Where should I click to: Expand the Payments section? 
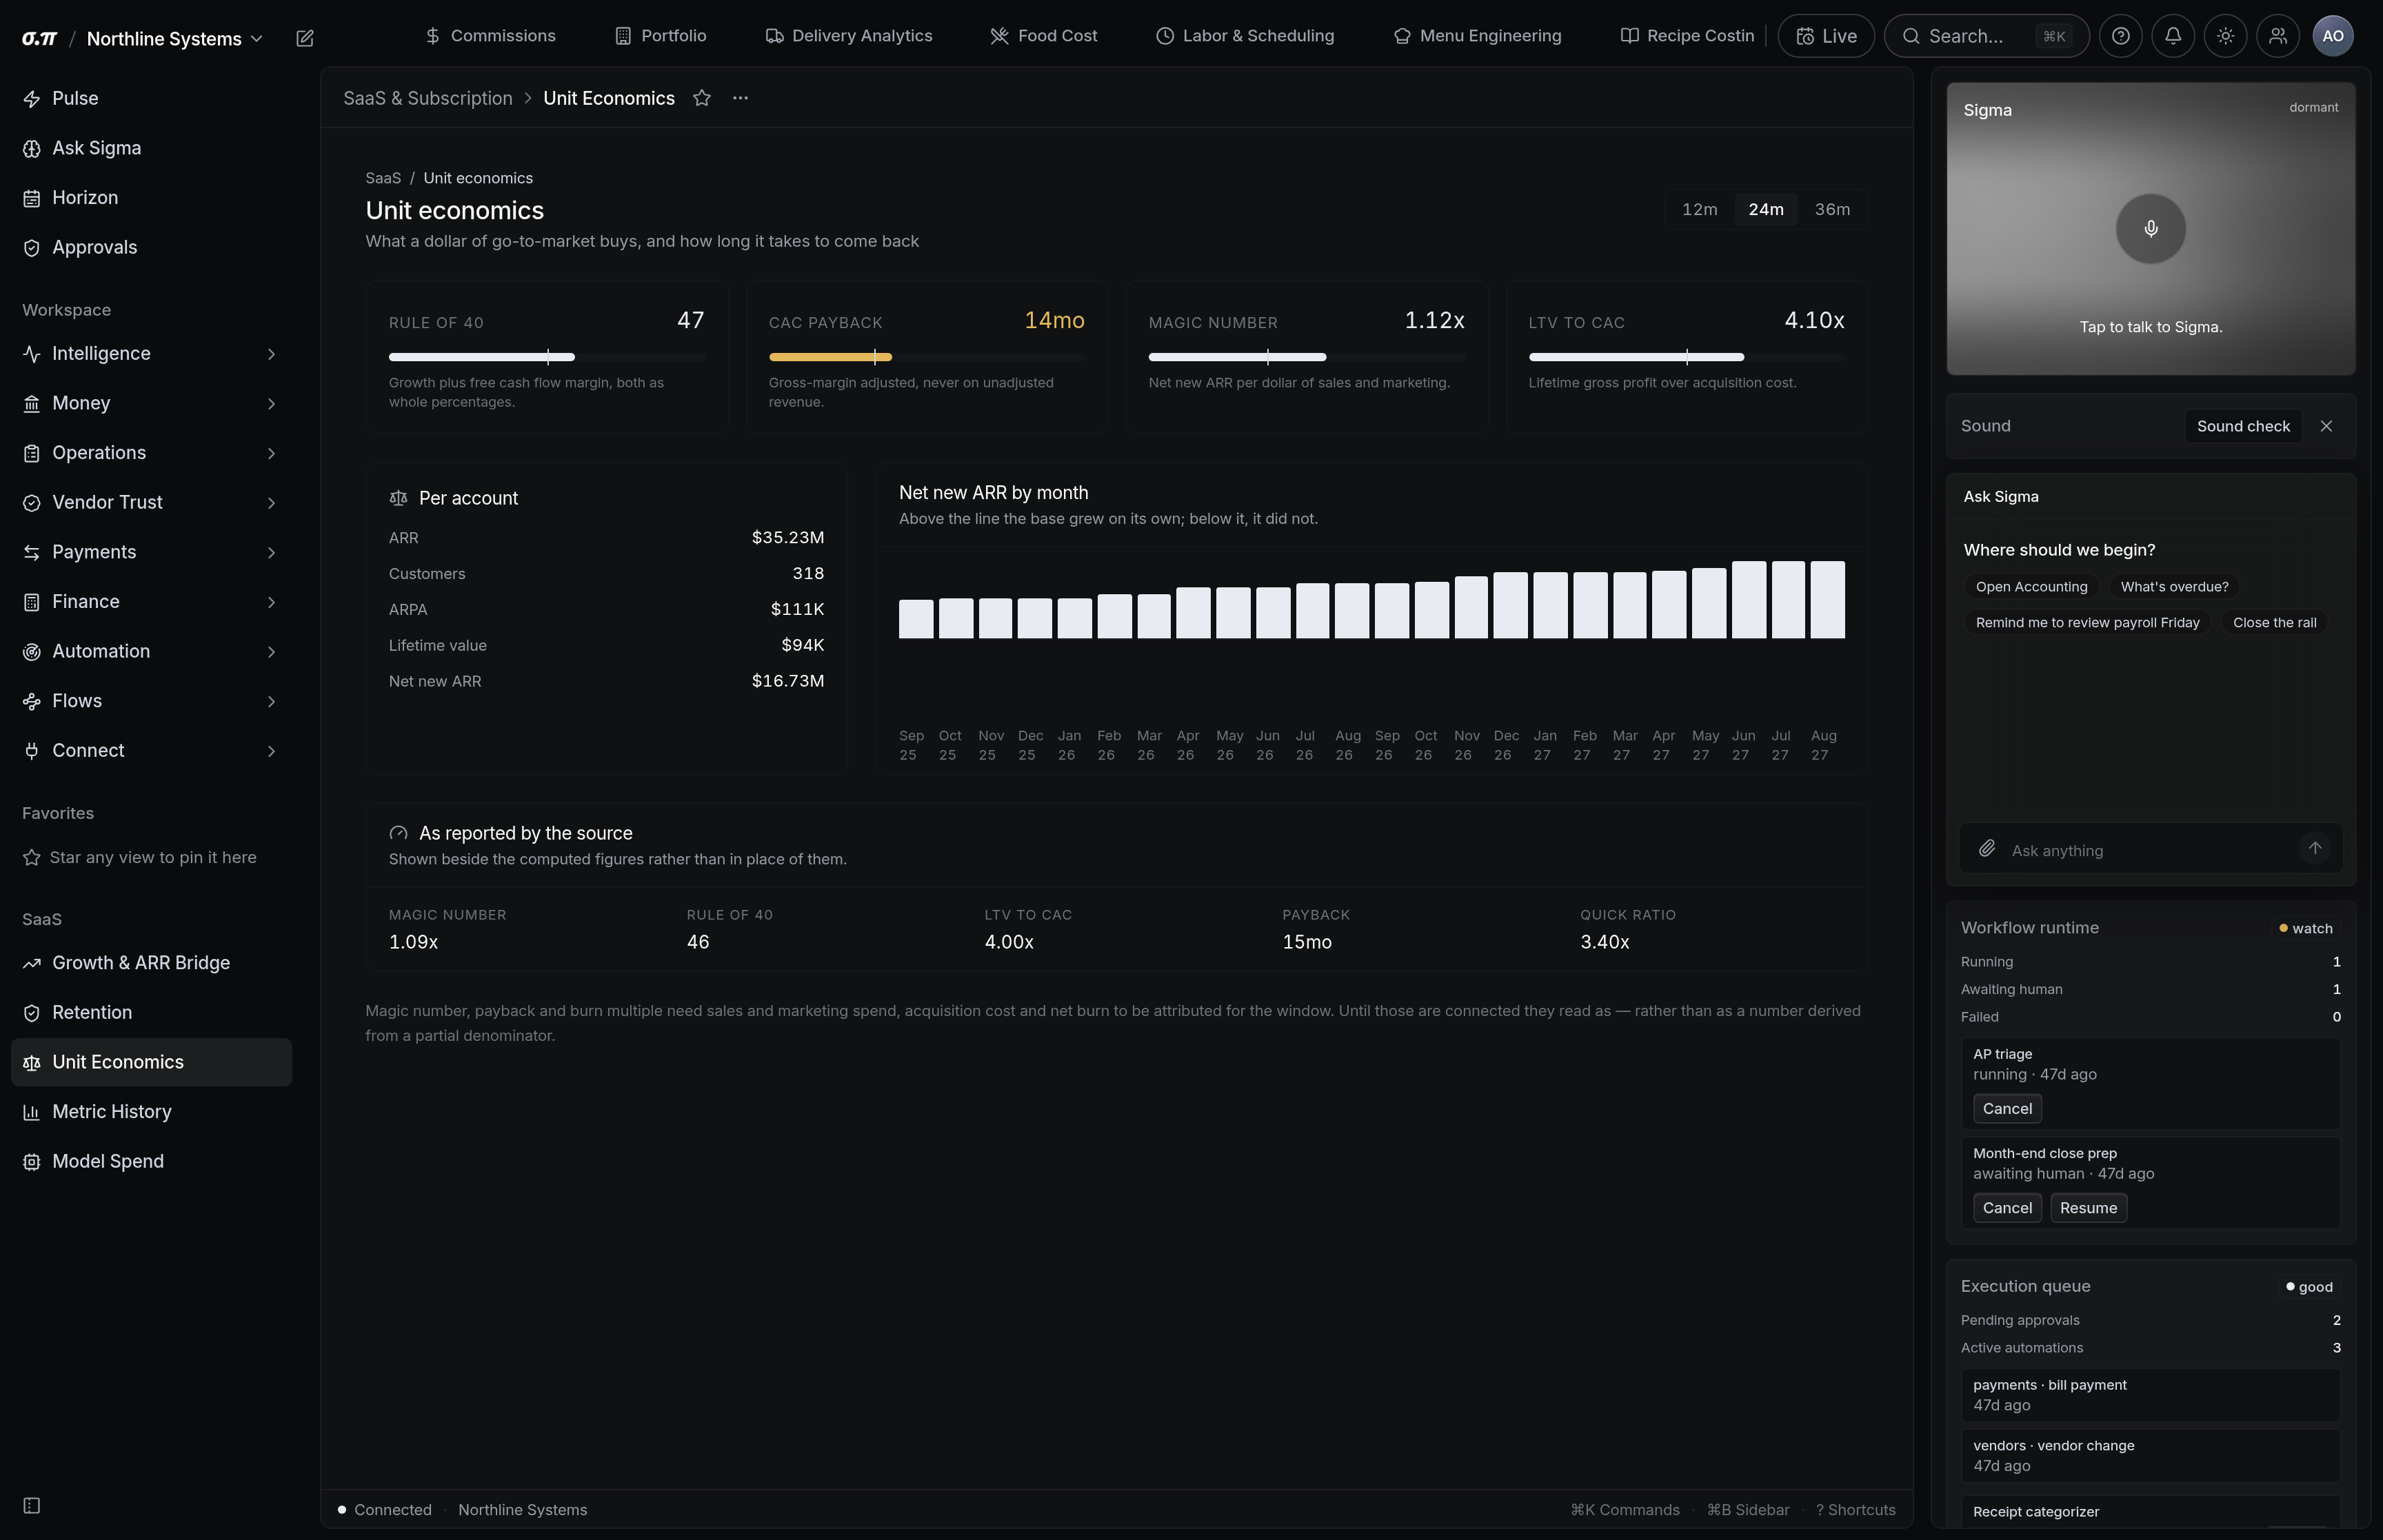[x=152, y=552]
